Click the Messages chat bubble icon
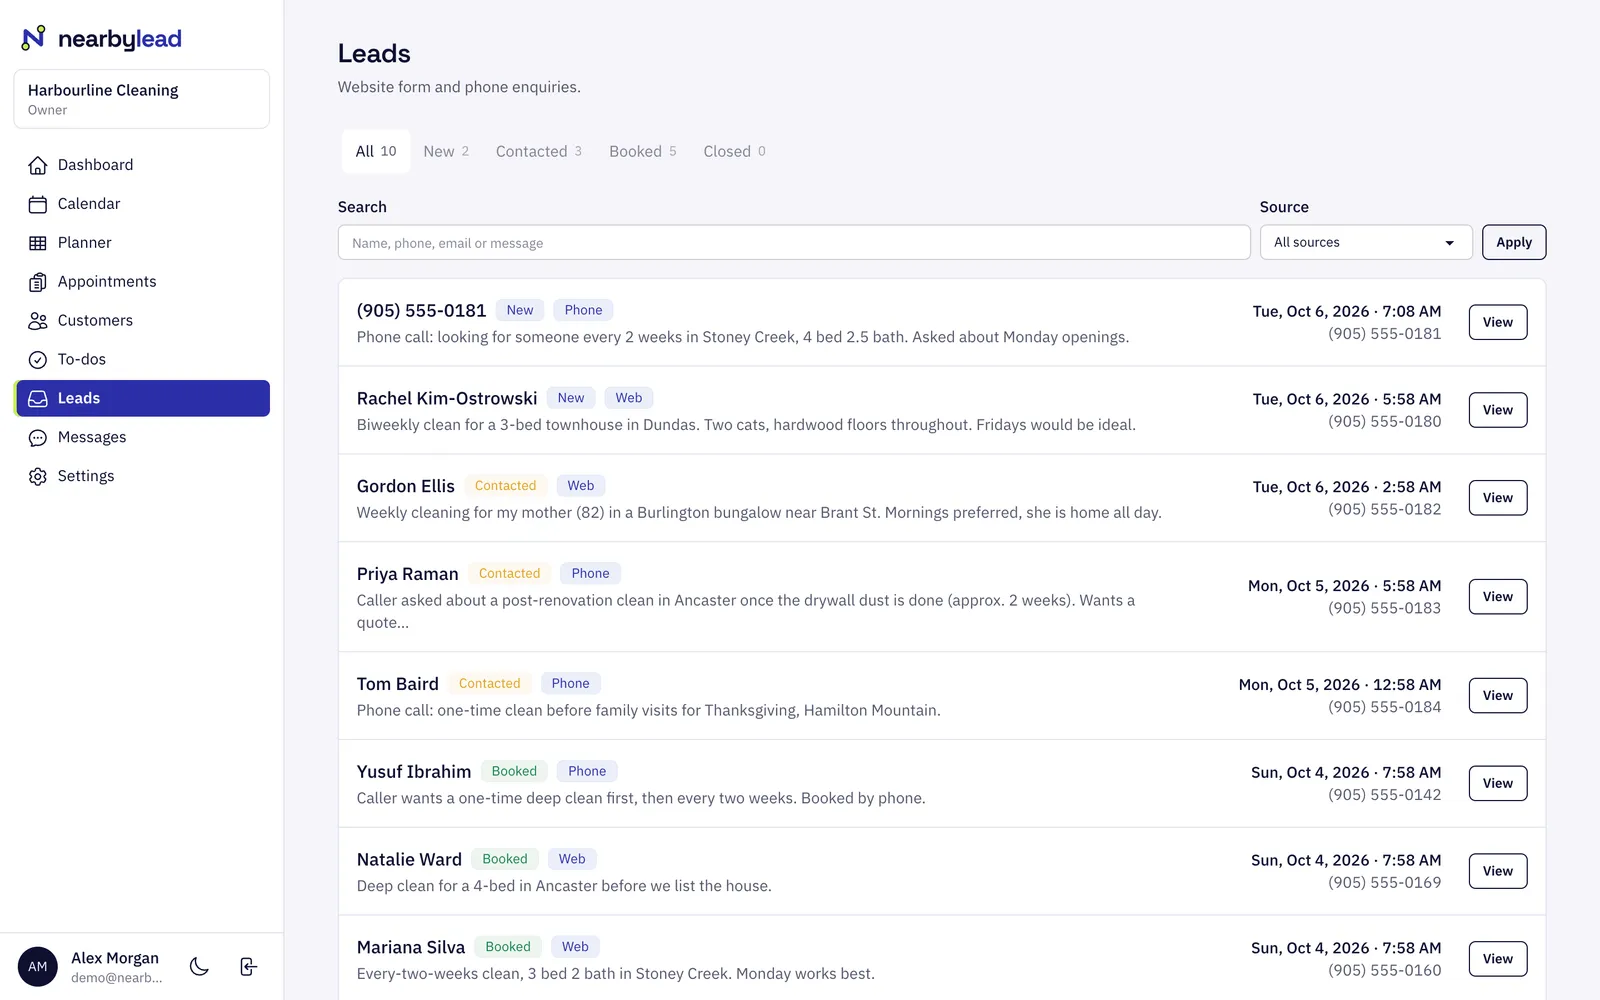 coord(38,438)
